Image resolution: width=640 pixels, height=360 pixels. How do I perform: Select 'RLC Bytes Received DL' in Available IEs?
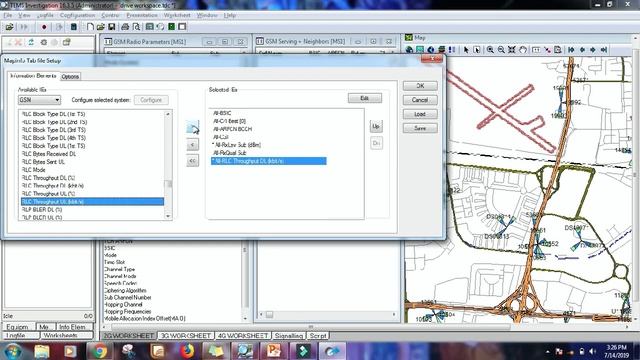point(92,154)
